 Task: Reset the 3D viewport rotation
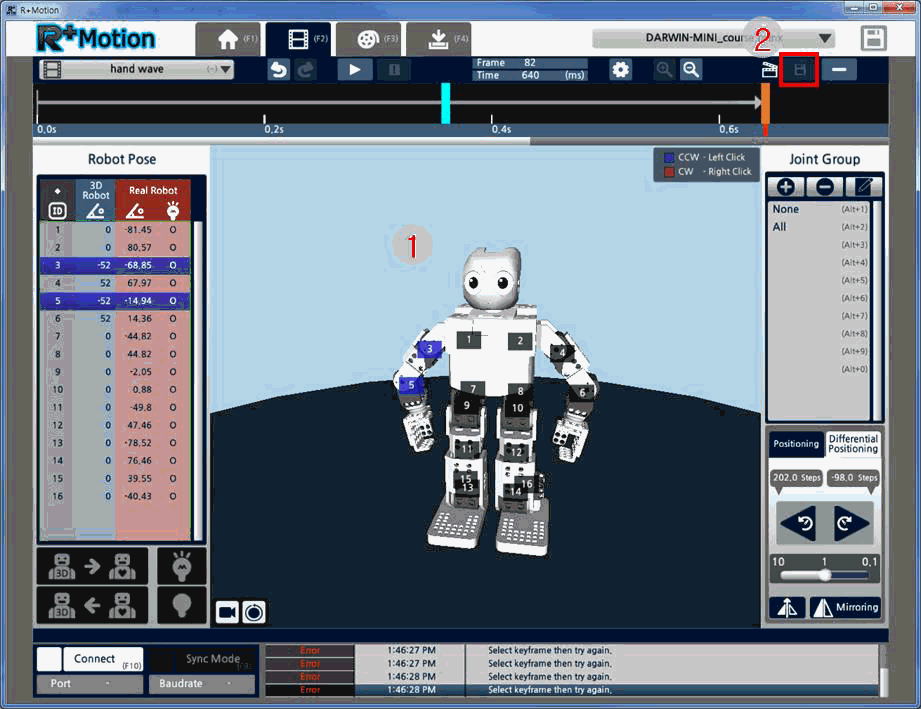pyautogui.click(x=254, y=613)
